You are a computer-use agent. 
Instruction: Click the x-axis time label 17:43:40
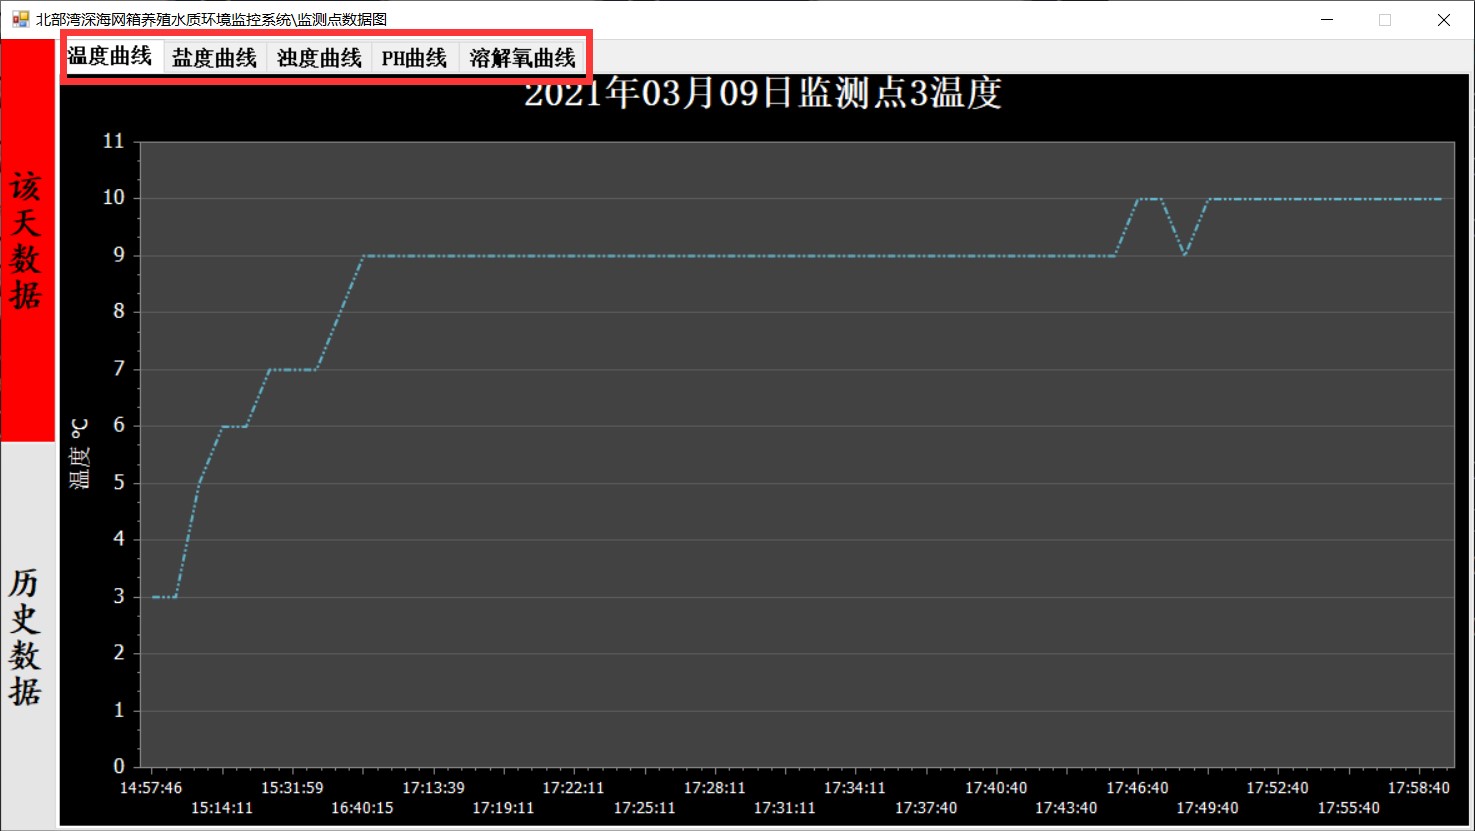[x=1066, y=808]
